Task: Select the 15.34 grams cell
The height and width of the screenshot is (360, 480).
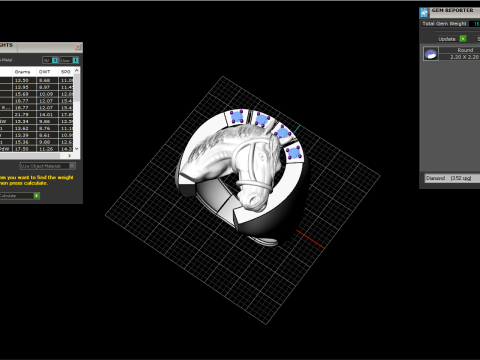Action: [24, 122]
